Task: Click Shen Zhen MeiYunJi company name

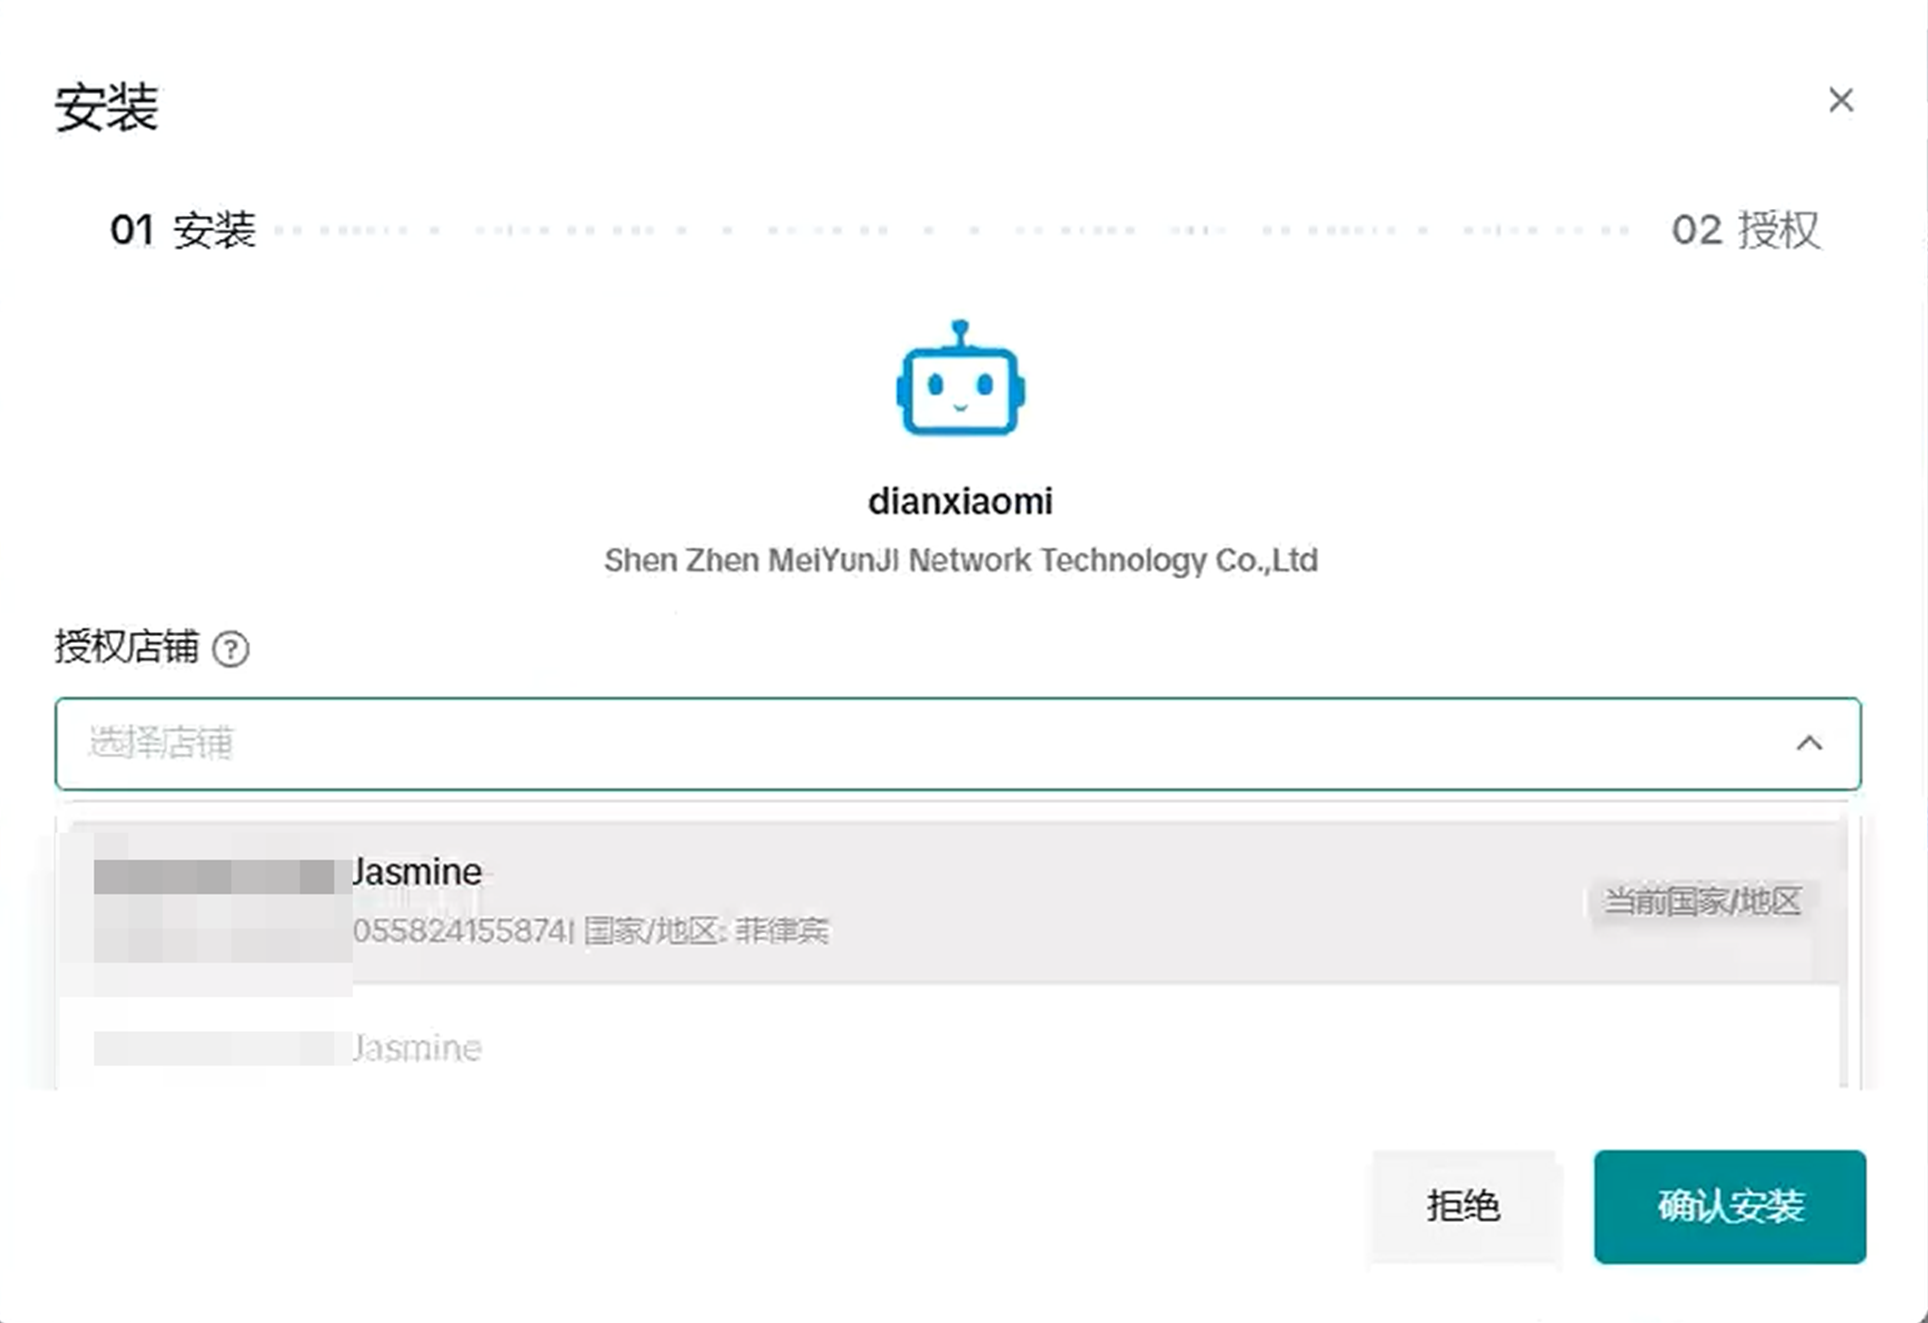Action: click(960, 560)
